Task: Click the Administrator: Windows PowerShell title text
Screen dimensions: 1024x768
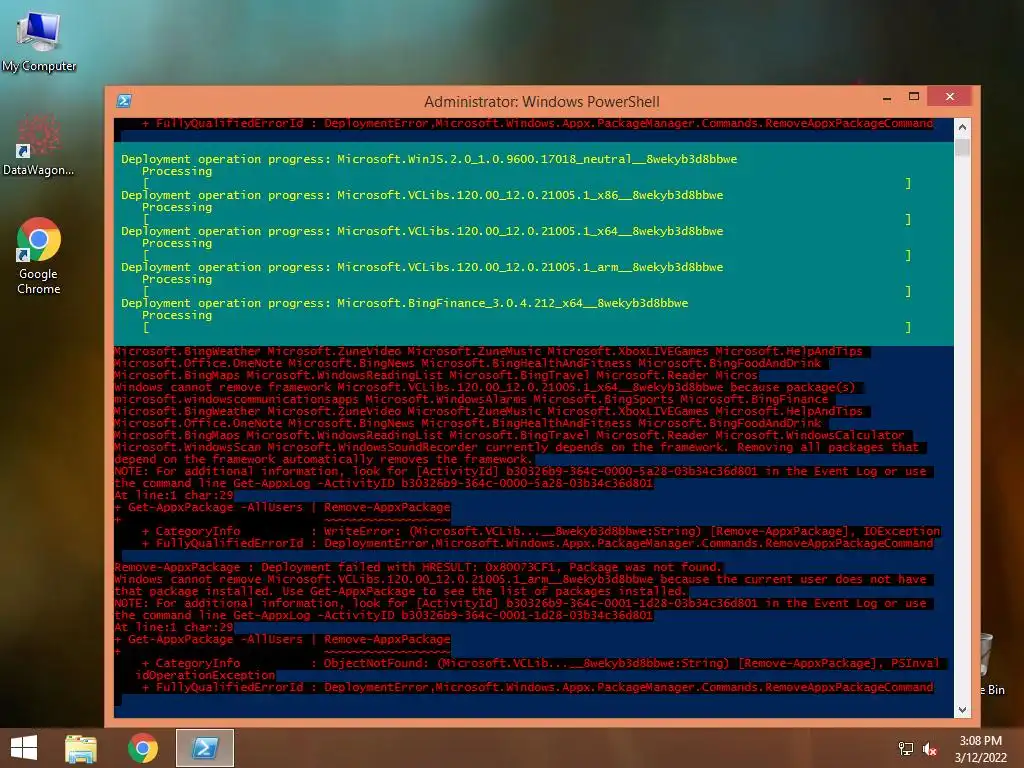Action: click(x=541, y=102)
